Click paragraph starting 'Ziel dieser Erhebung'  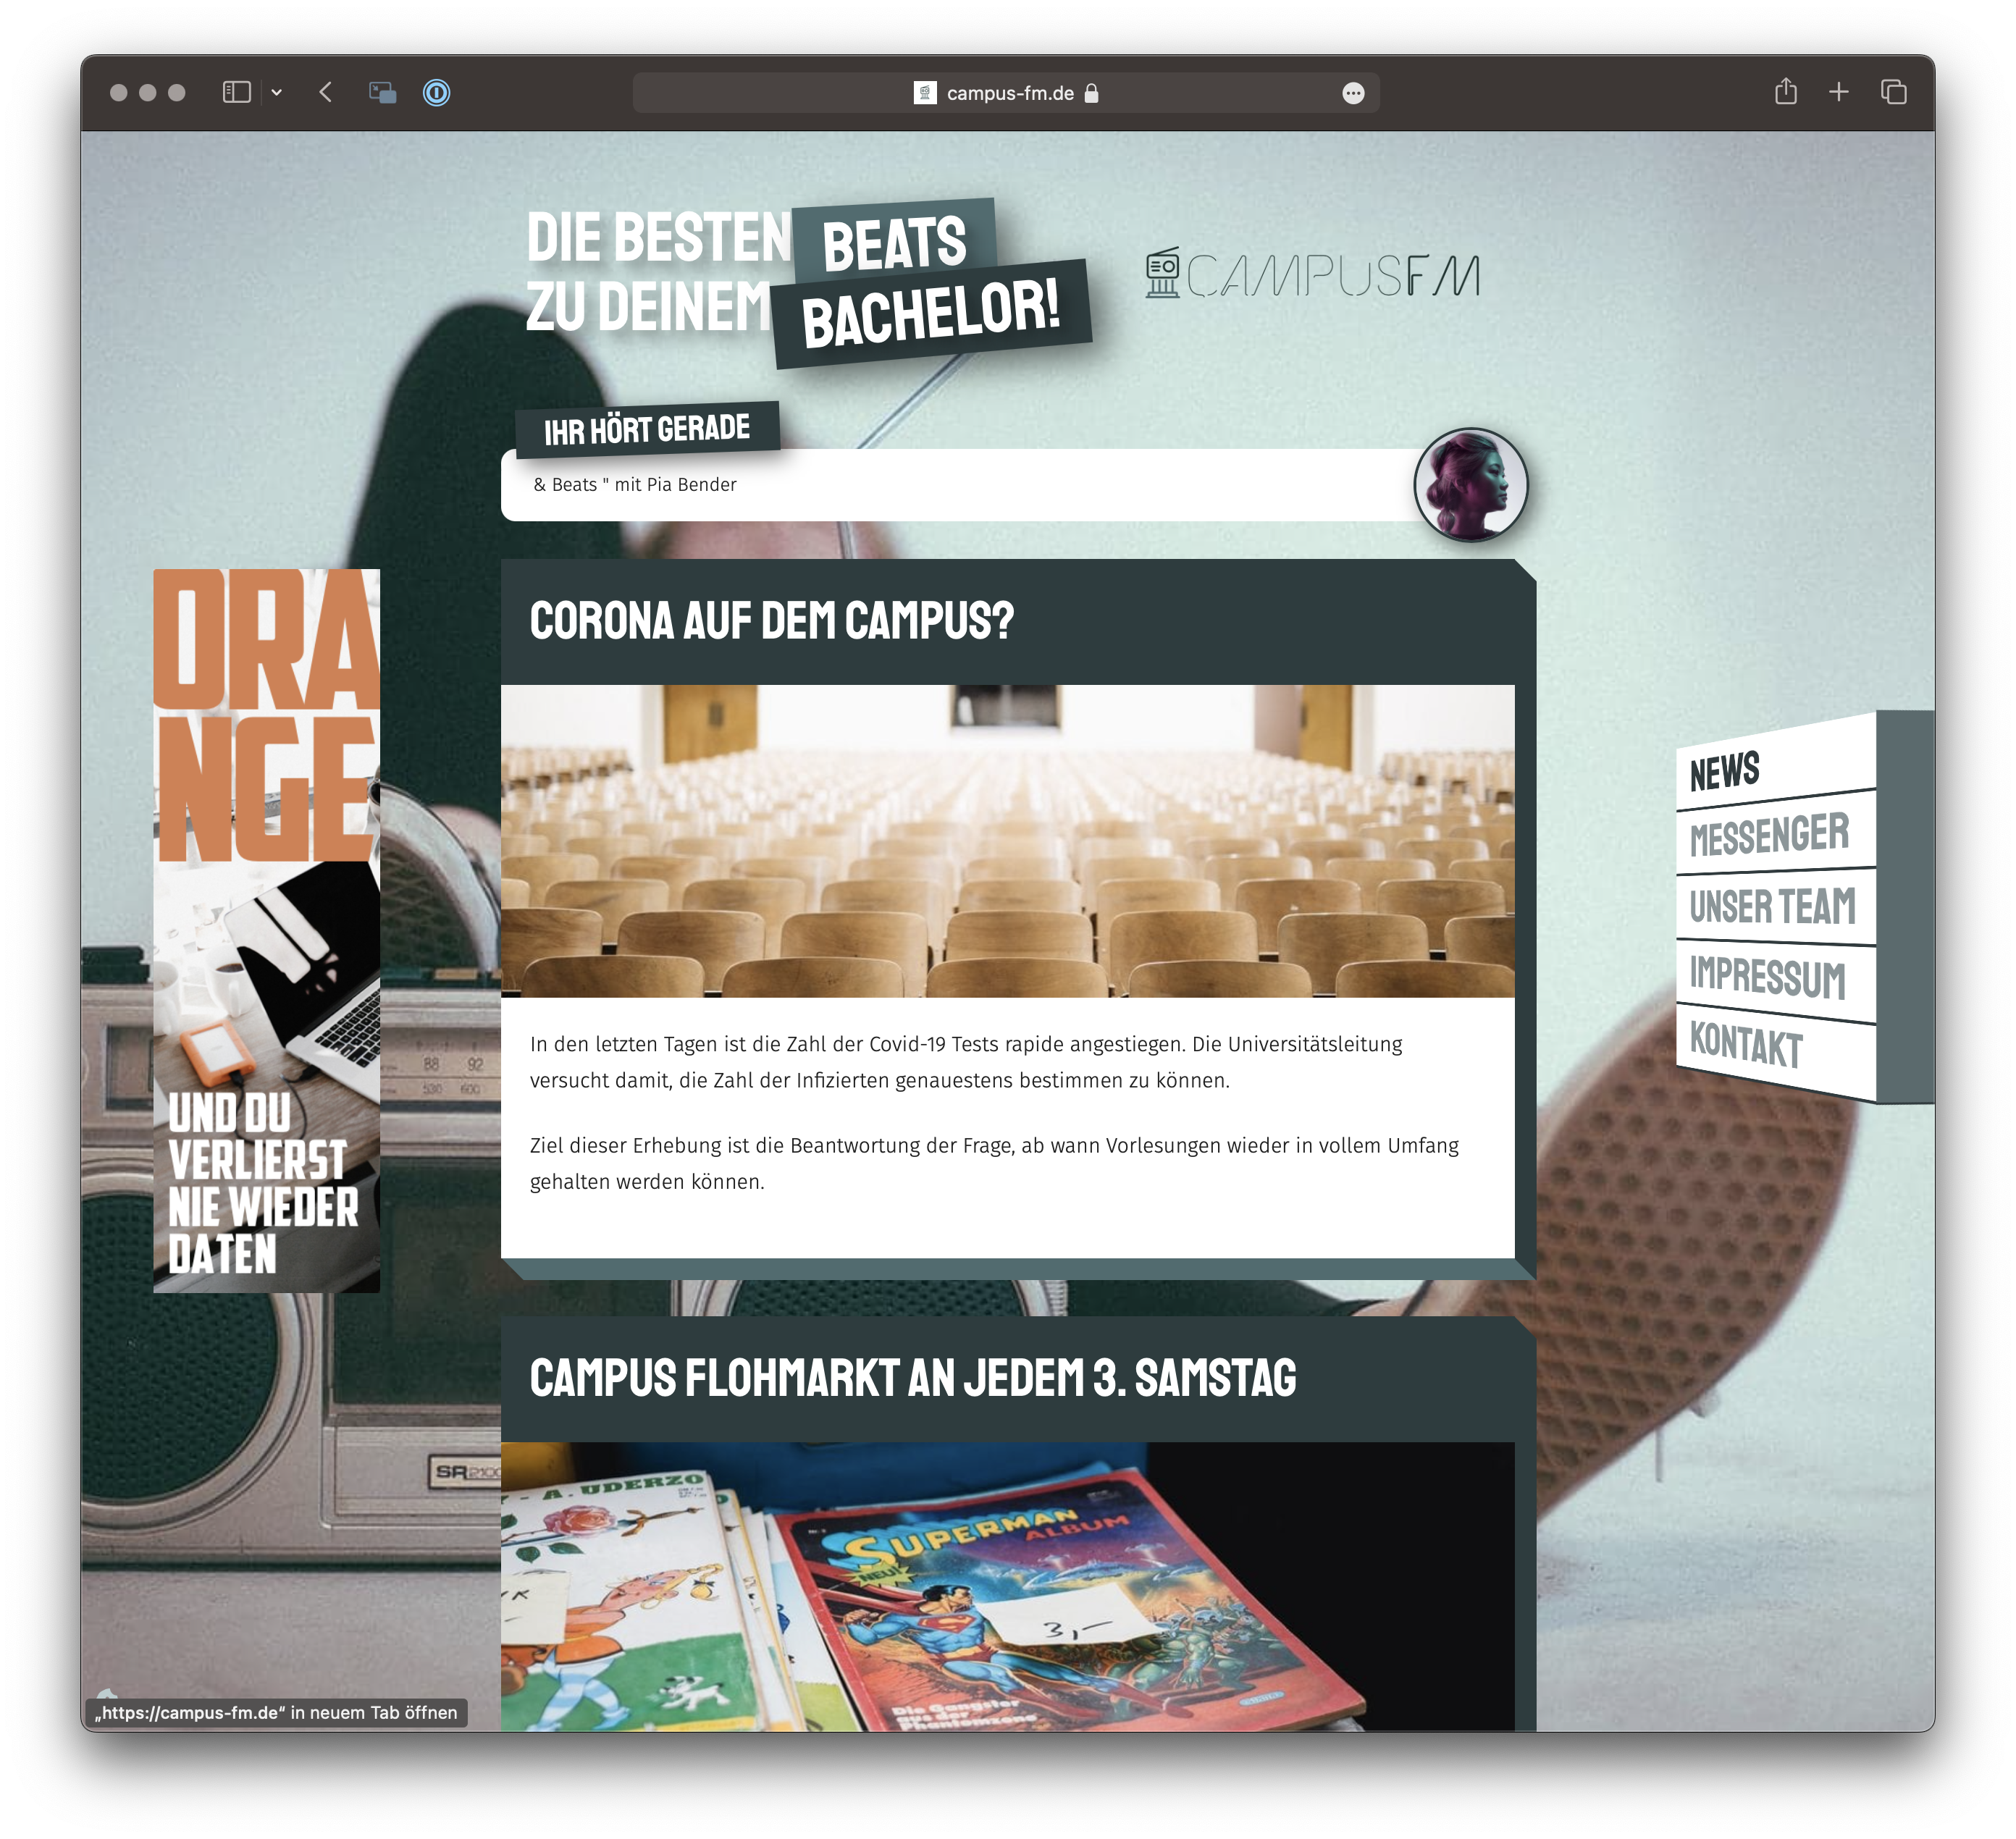tap(994, 1163)
